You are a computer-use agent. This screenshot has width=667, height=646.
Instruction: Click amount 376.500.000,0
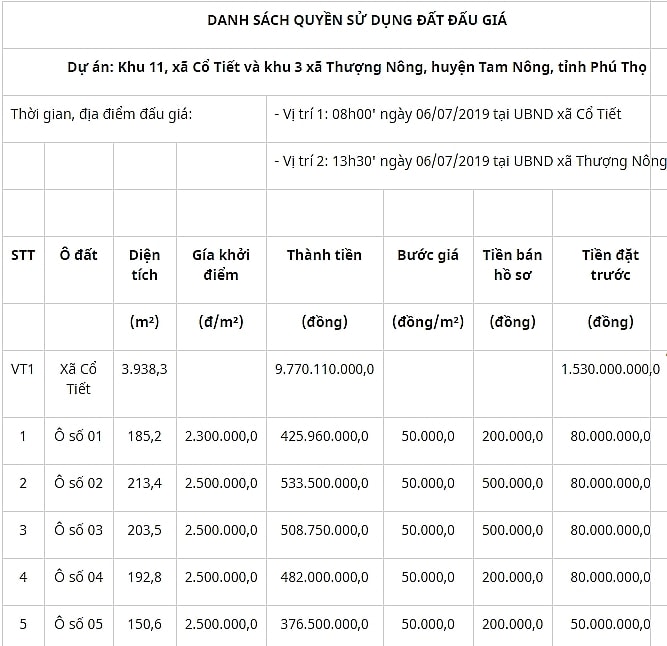(x=325, y=624)
